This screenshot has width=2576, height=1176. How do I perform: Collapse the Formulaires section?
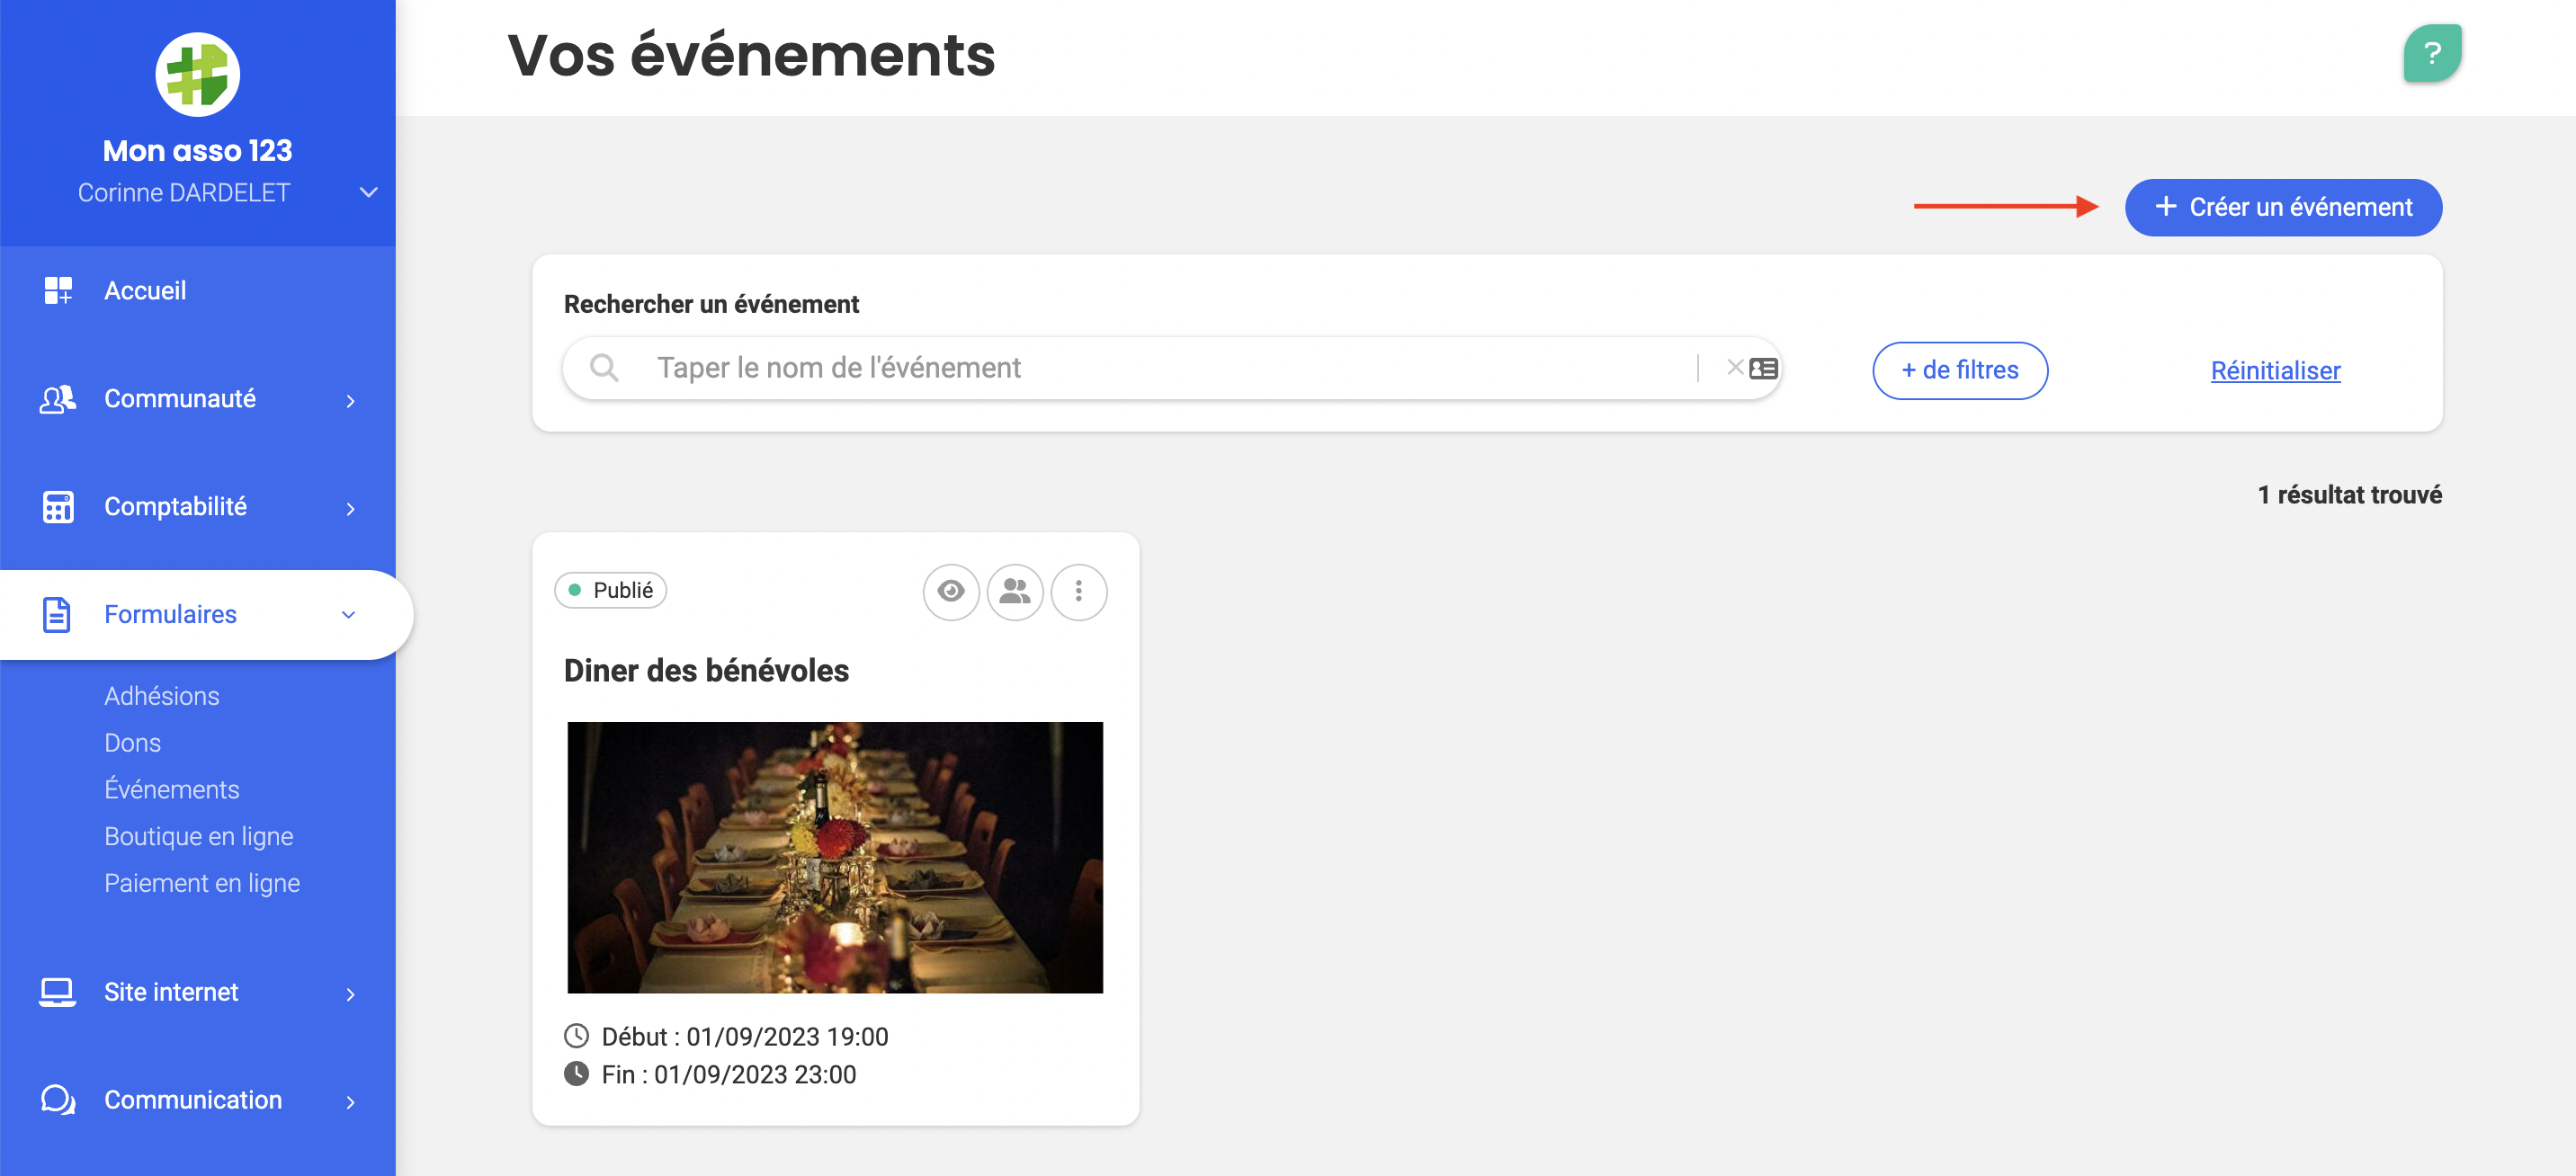coord(348,615)
